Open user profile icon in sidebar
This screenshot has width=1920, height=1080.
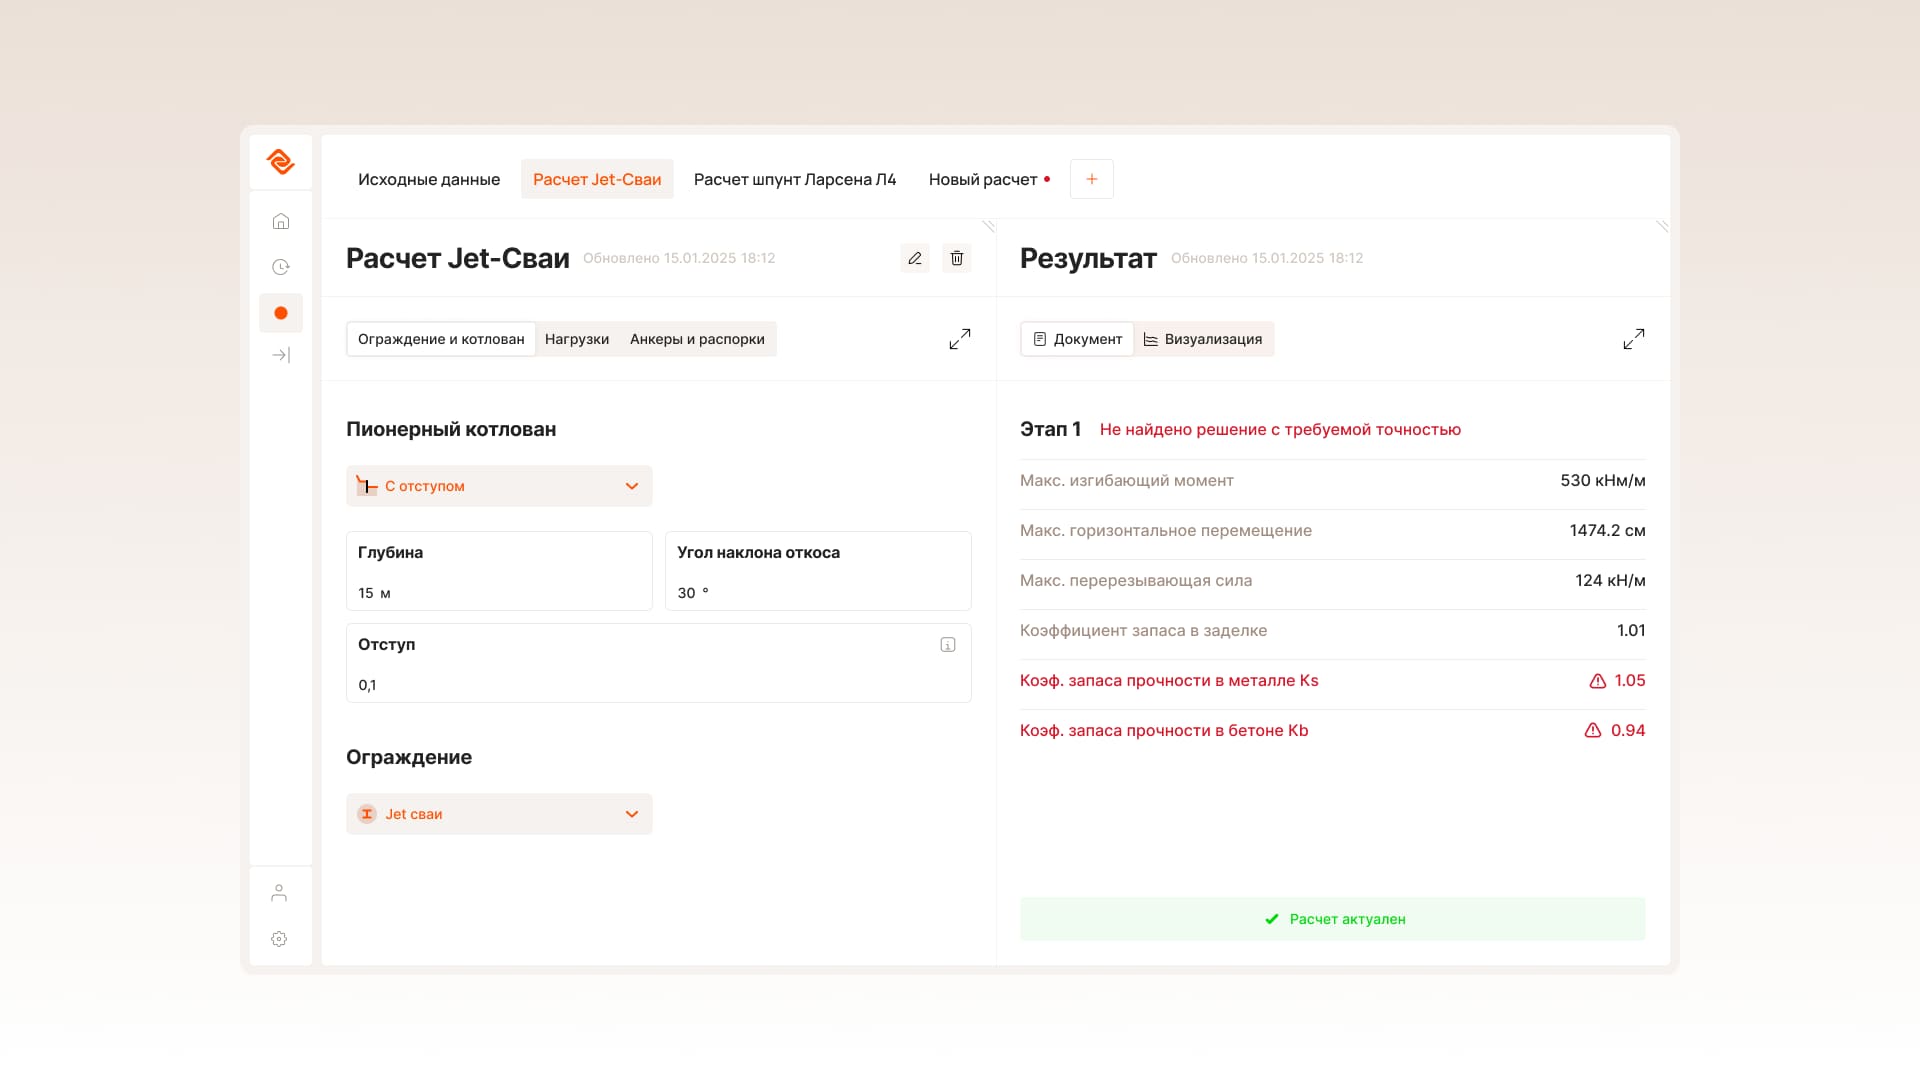[280, 893]
